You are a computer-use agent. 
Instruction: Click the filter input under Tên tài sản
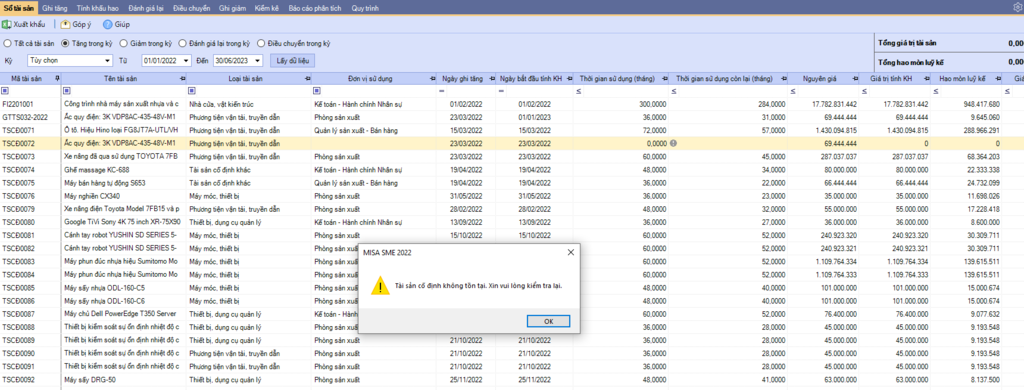(128, 91)
